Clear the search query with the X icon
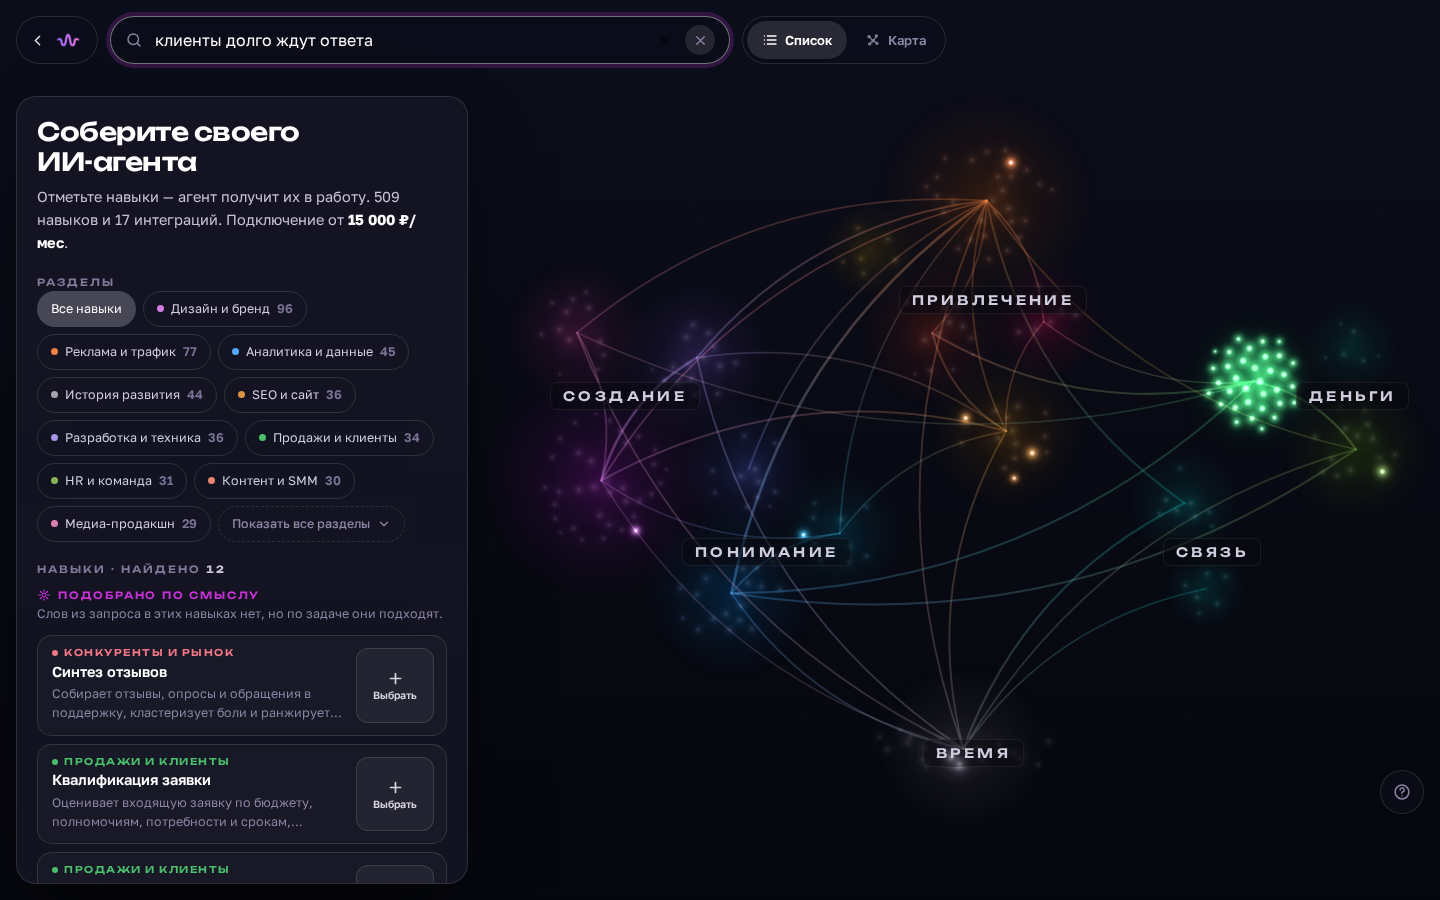 [x=700, y=41]
